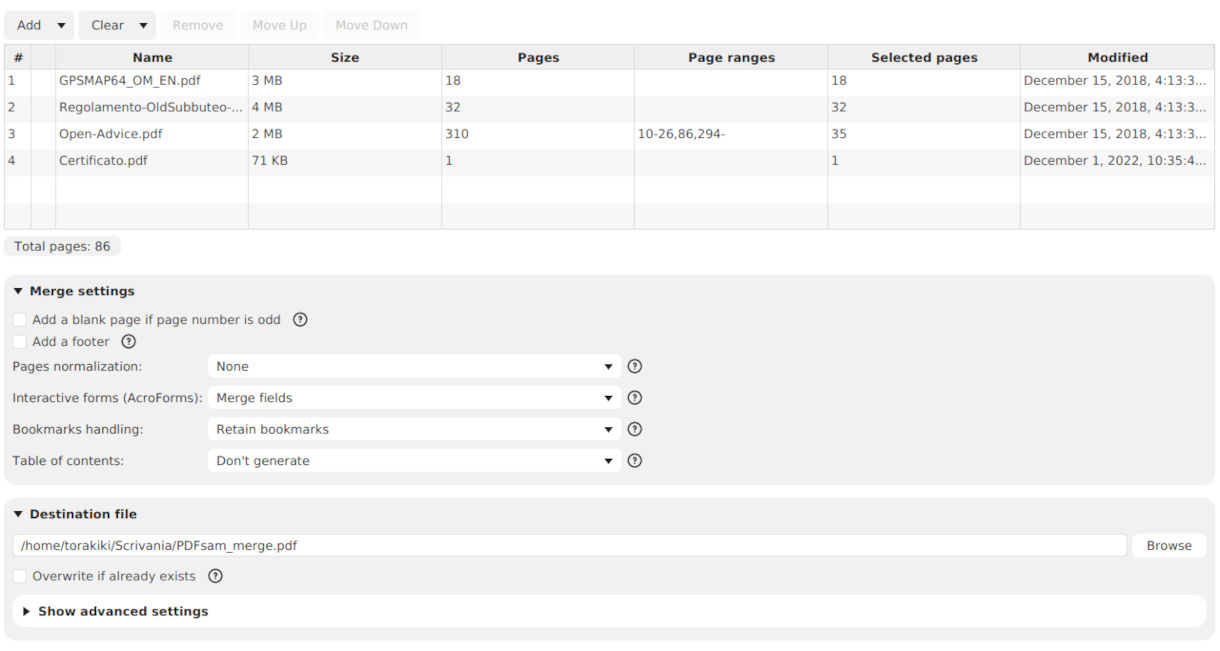Enable 'Overwrite if already exists'
Viewport: 1220px width, 651px height.
(x=19, y=576)
